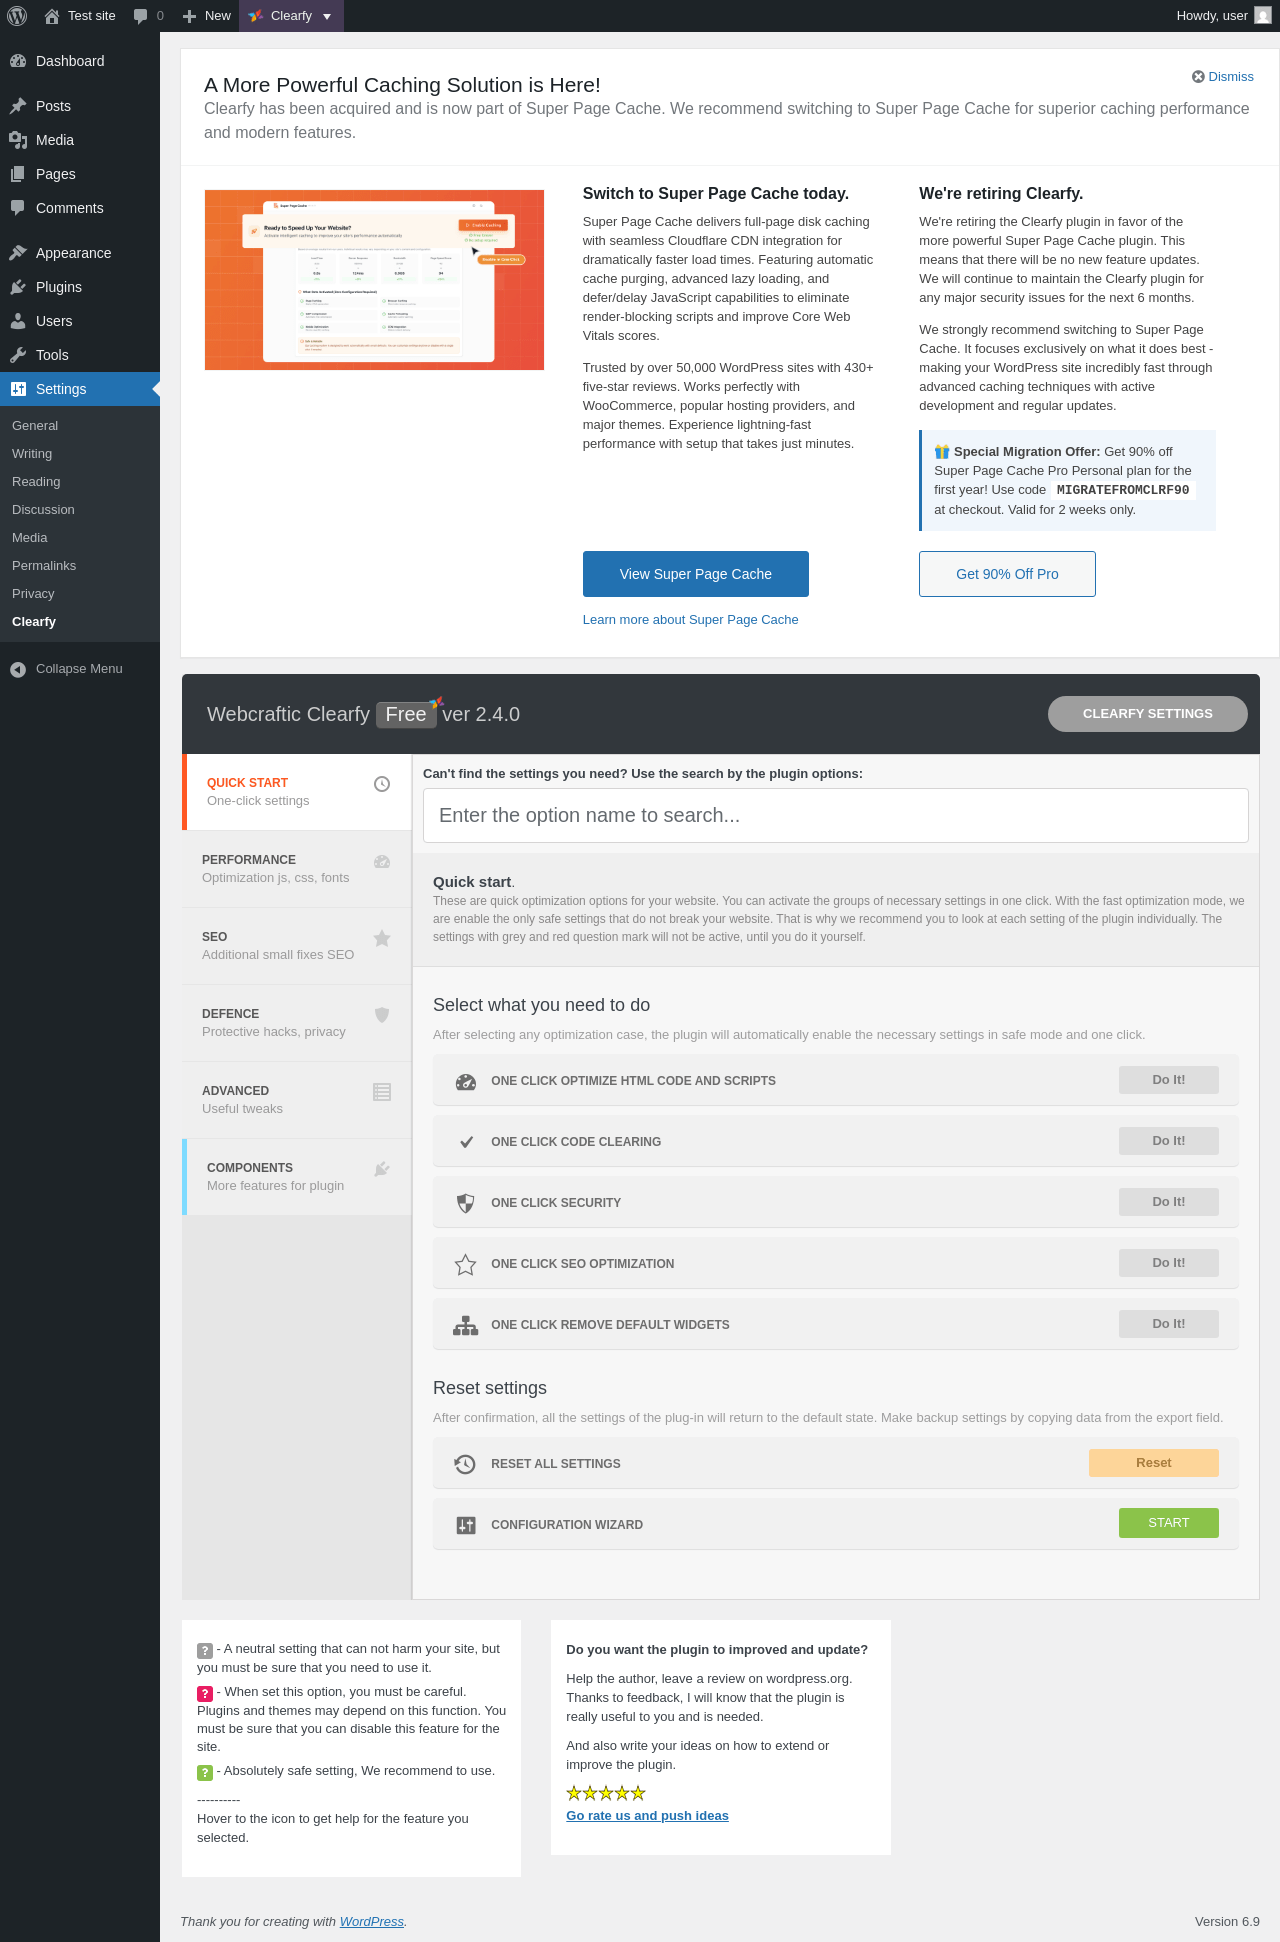Click the list icon beside Advanced
This screenshot has height=1942, width=1280.
click(382, 1092)
